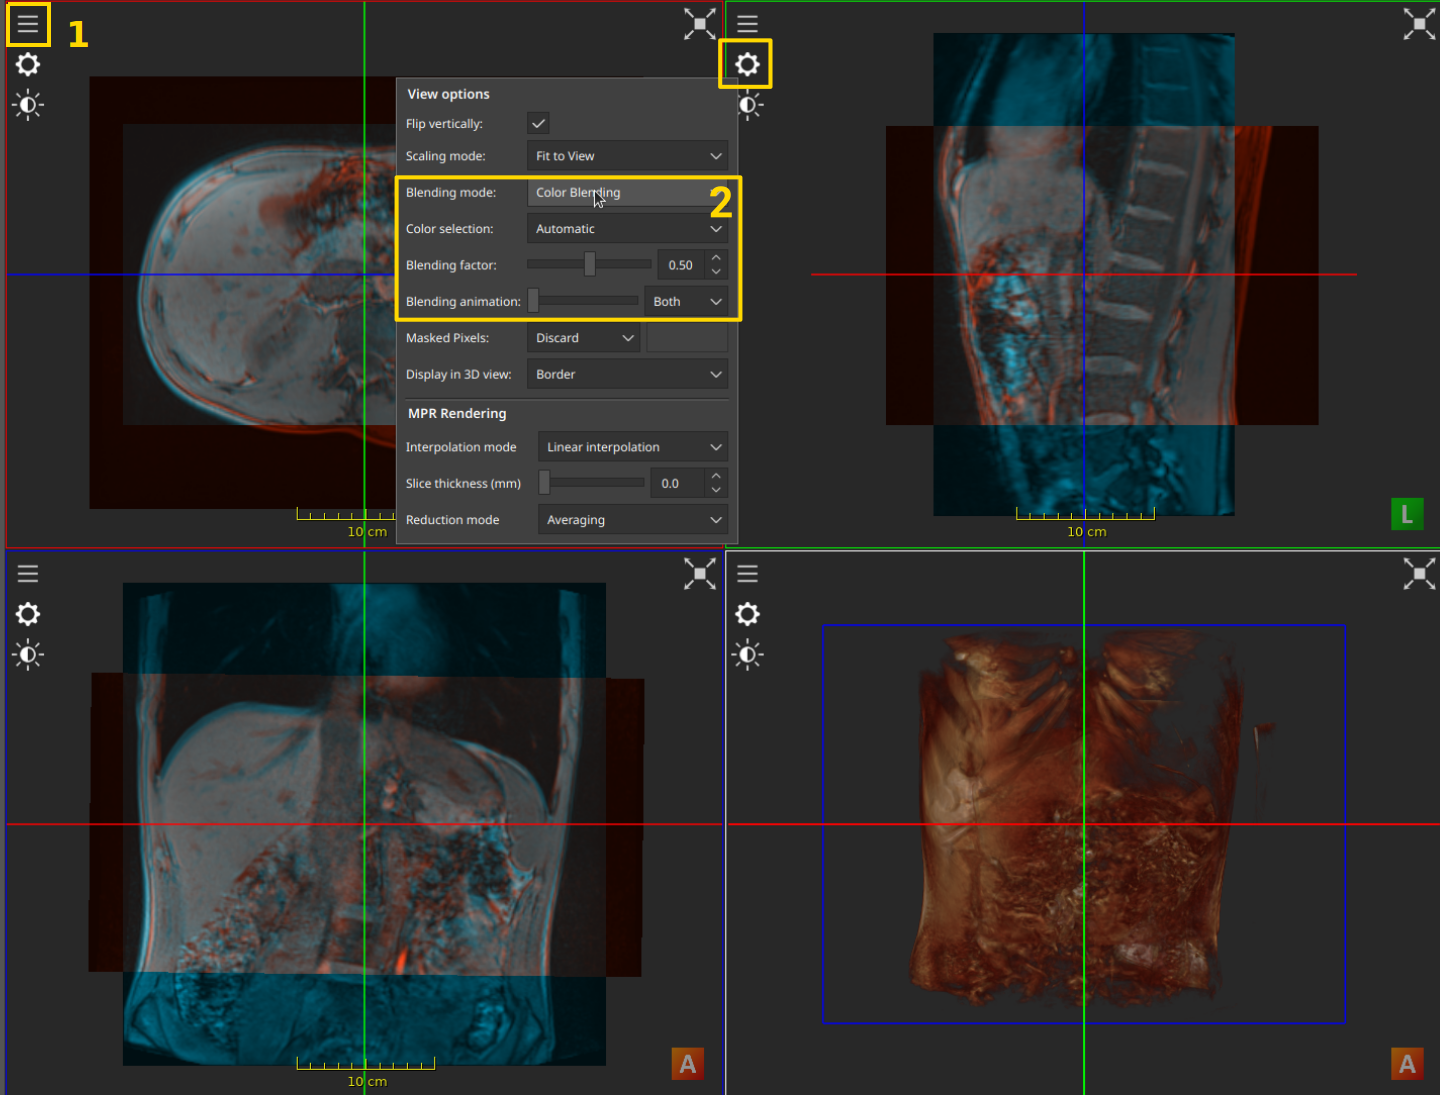The height and width of the screenshot is (1095, 1440).
Task: Expand the Color selection dropdown
Action: [627, 229]
